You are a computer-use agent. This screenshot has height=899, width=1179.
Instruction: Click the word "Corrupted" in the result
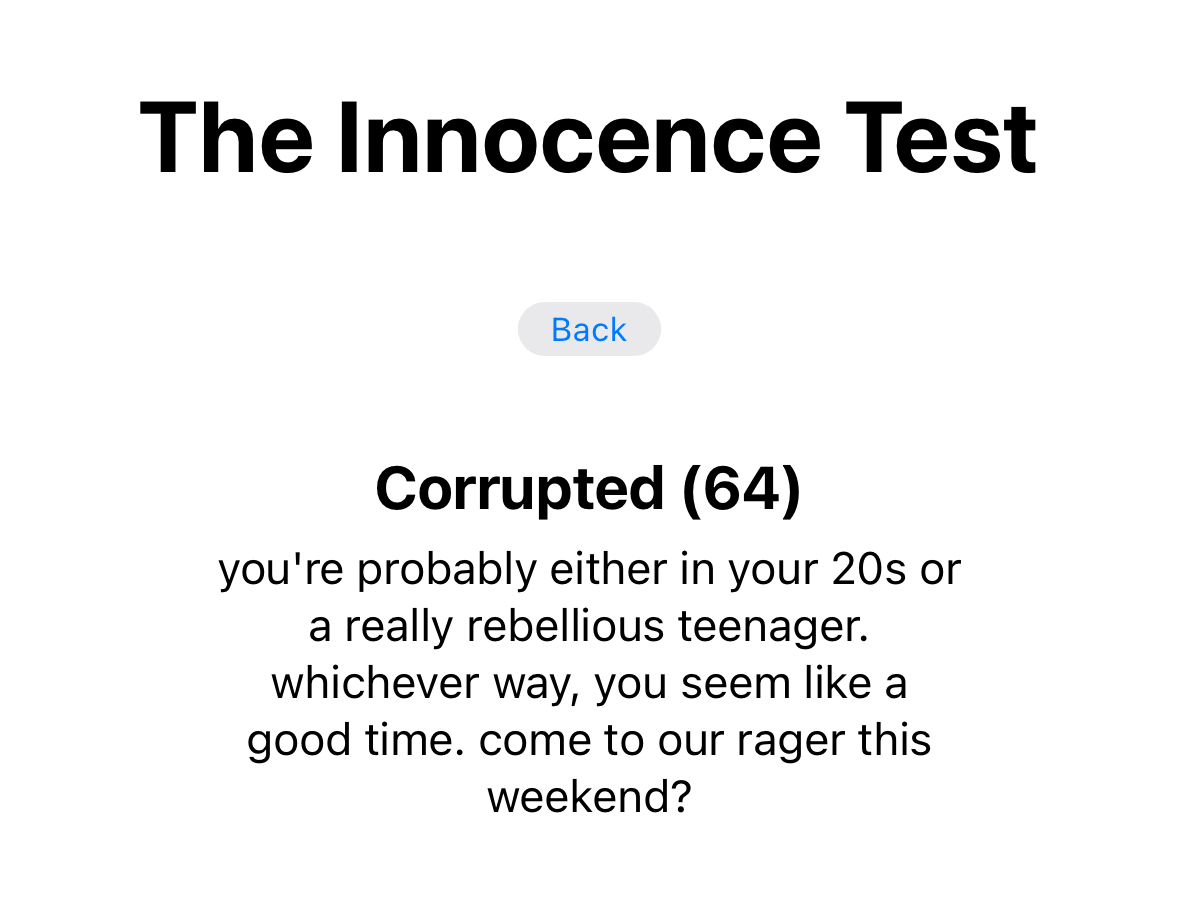(519, 489)
